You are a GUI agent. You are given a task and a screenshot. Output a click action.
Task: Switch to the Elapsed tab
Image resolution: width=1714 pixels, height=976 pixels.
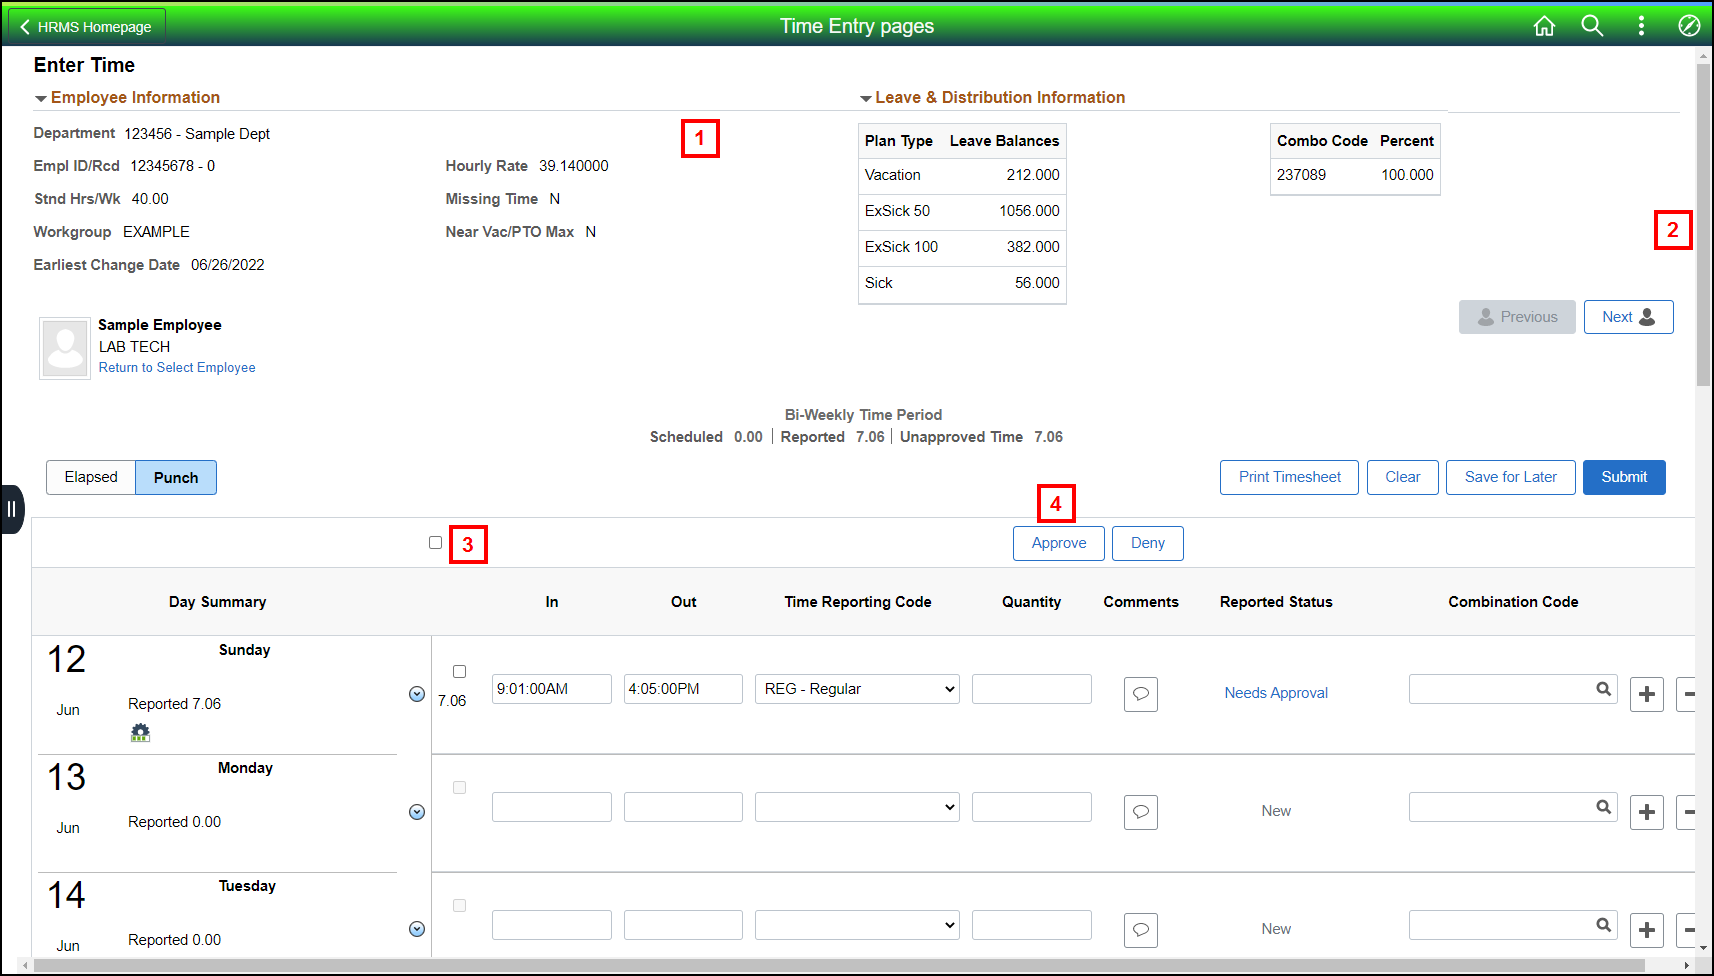[x=91, y=478]
